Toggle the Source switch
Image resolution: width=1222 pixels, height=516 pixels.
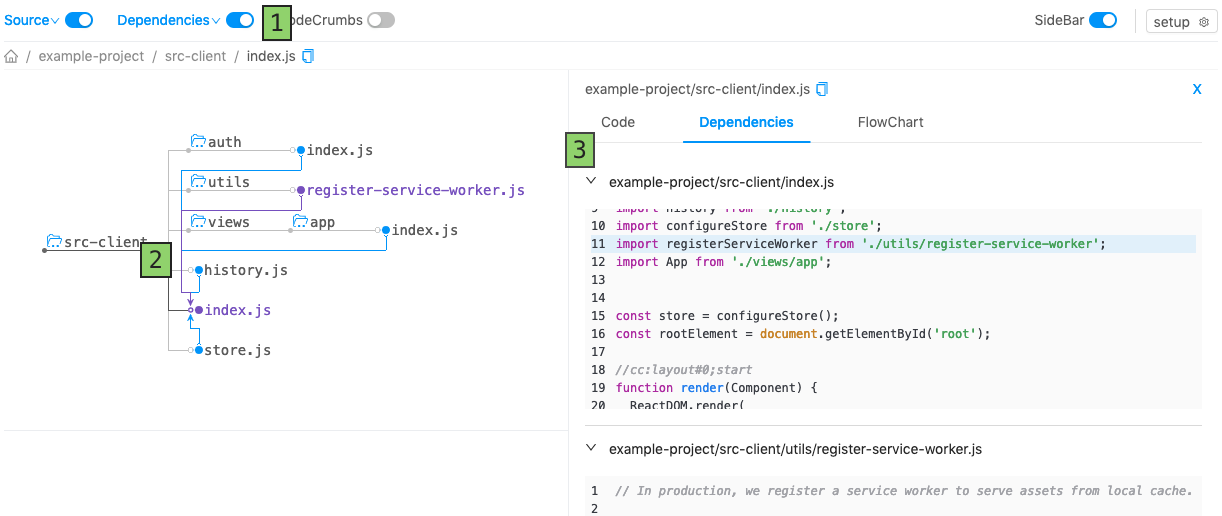[x=79, y=20]
